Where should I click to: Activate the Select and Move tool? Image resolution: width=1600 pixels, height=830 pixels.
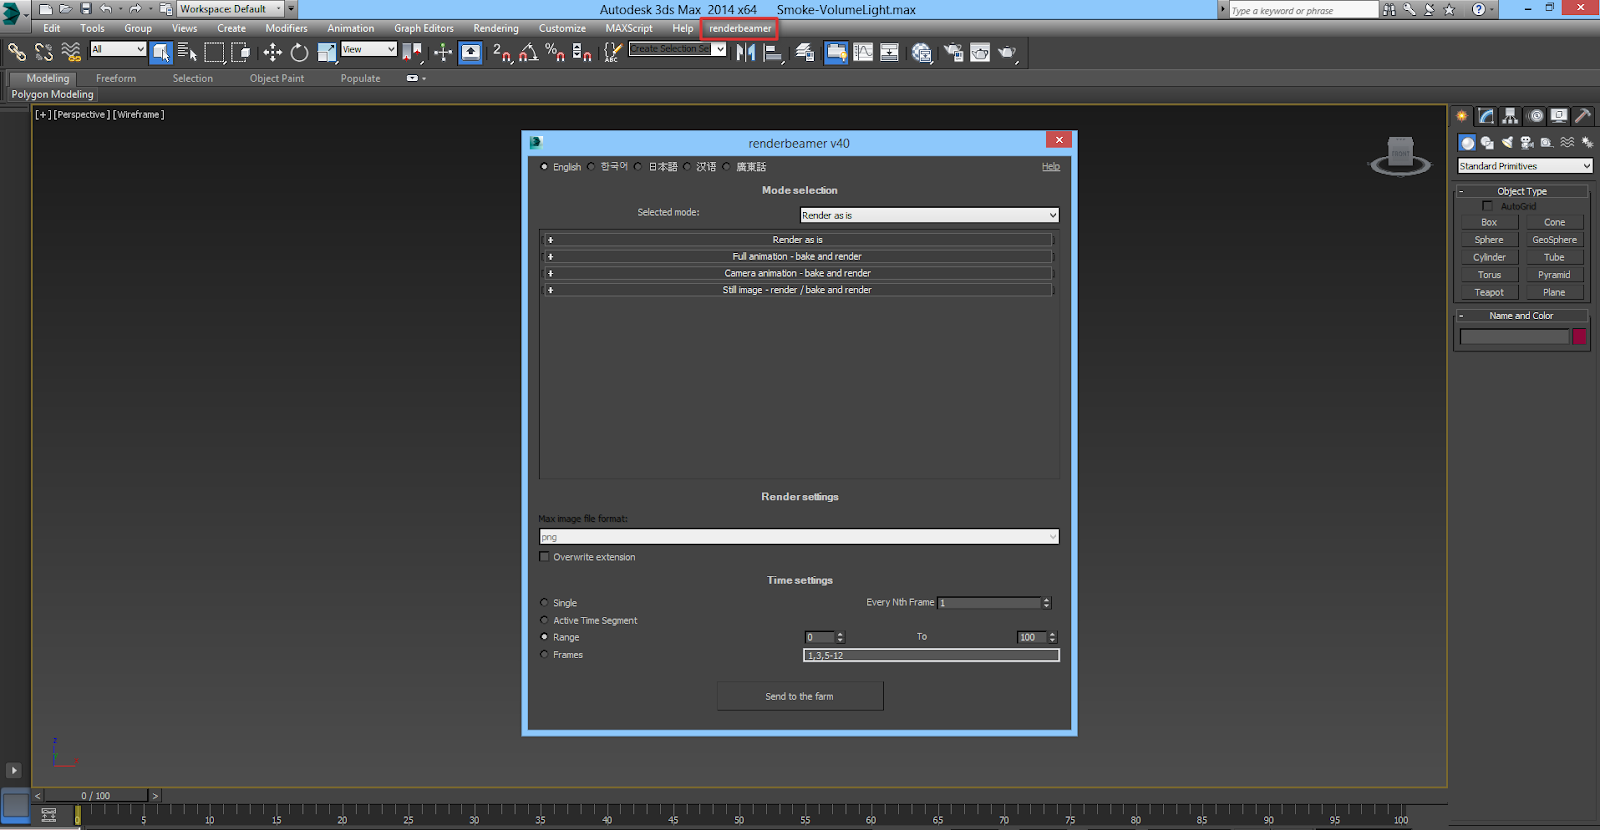point(273,52)
